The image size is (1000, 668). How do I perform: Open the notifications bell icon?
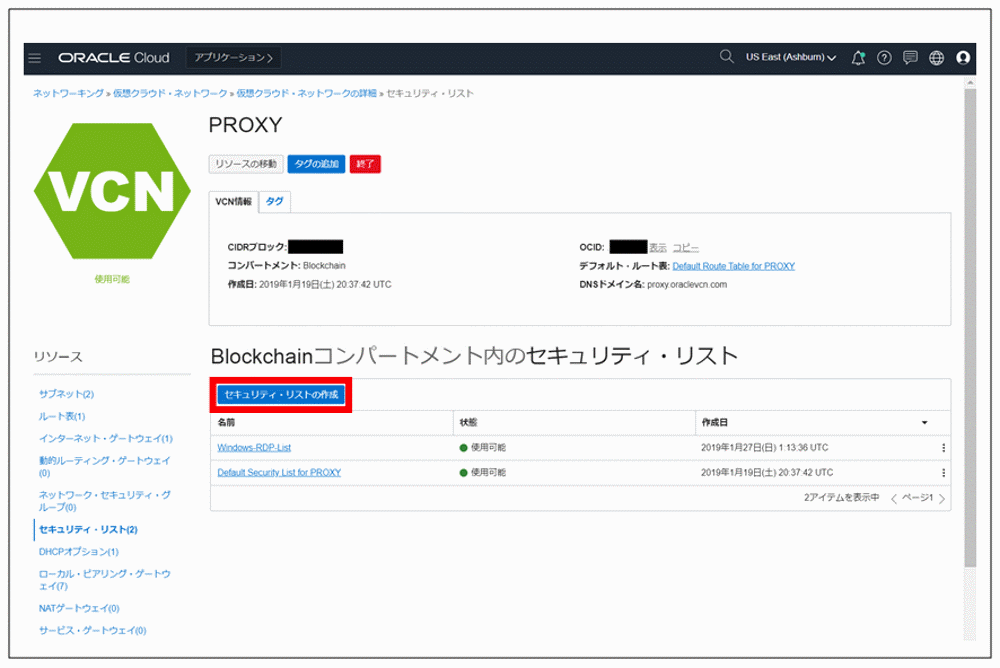coord(857,58)
